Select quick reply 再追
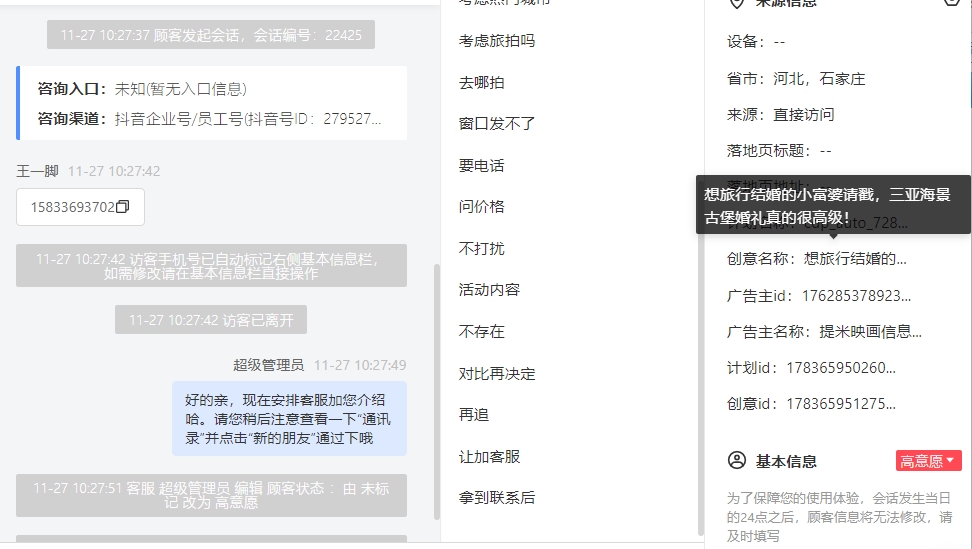The image size is (972, 549). (x=474, y=415)
